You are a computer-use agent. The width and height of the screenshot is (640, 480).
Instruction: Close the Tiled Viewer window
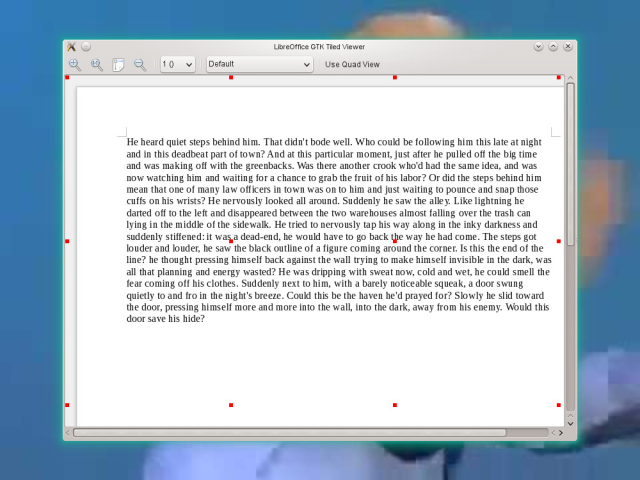pyautogui.click(x=568, y=46)
